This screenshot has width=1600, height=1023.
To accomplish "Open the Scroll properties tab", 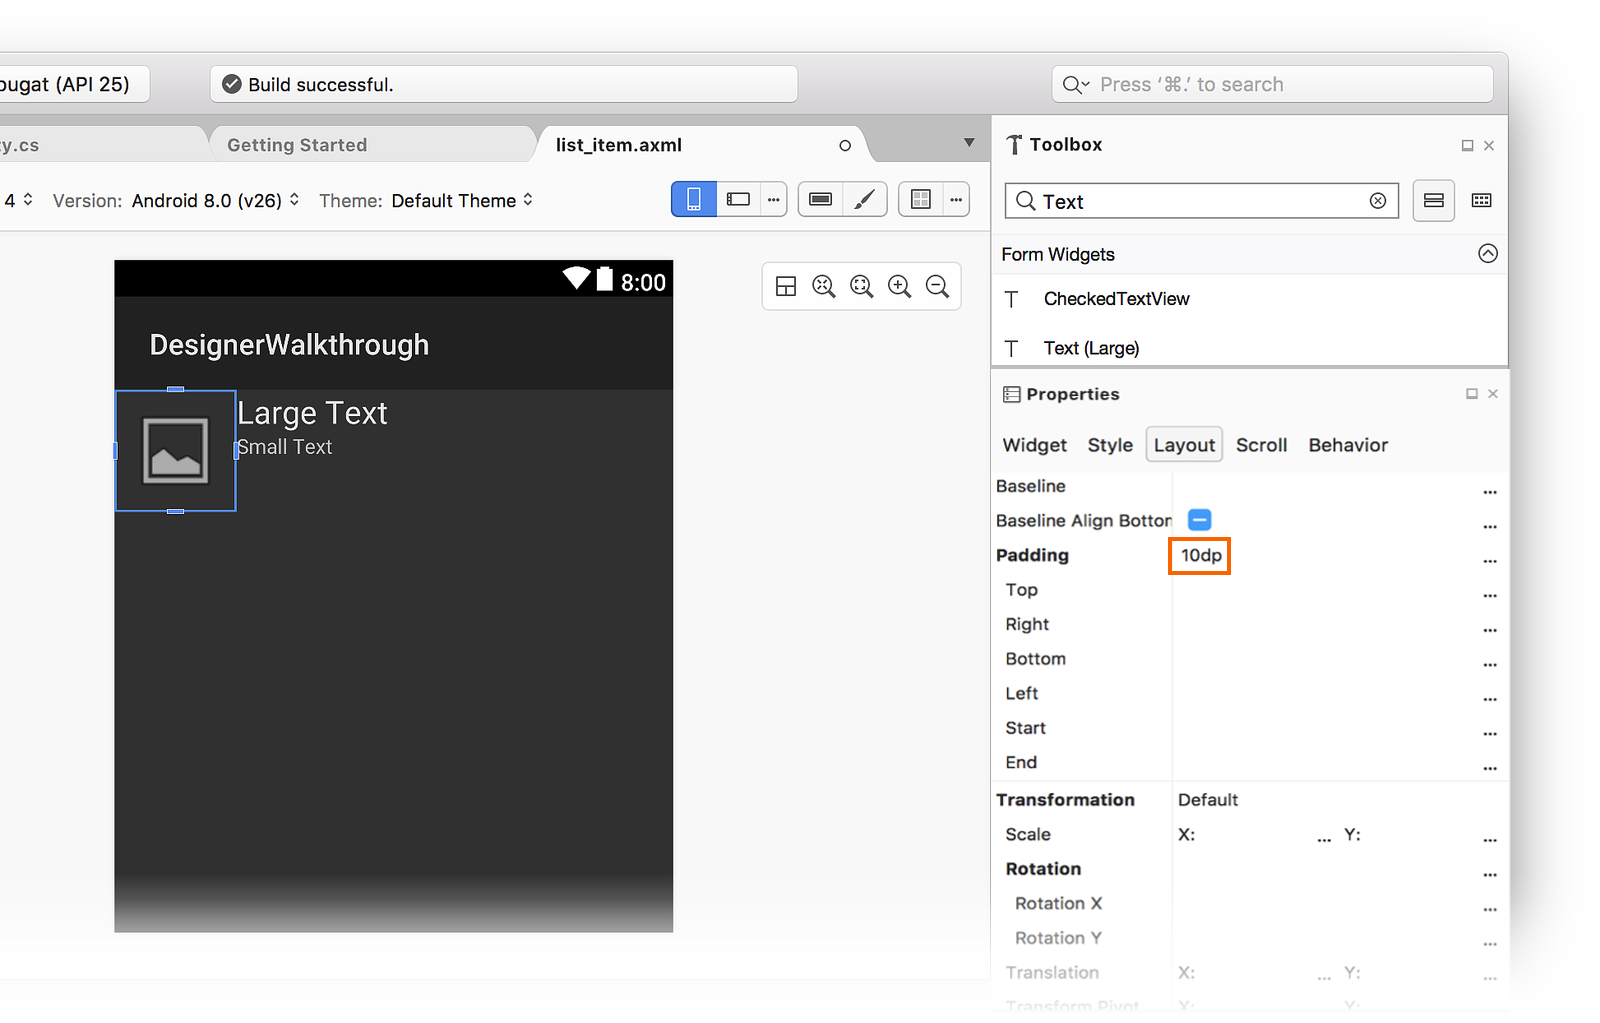I will click(x=1261, y=445).
